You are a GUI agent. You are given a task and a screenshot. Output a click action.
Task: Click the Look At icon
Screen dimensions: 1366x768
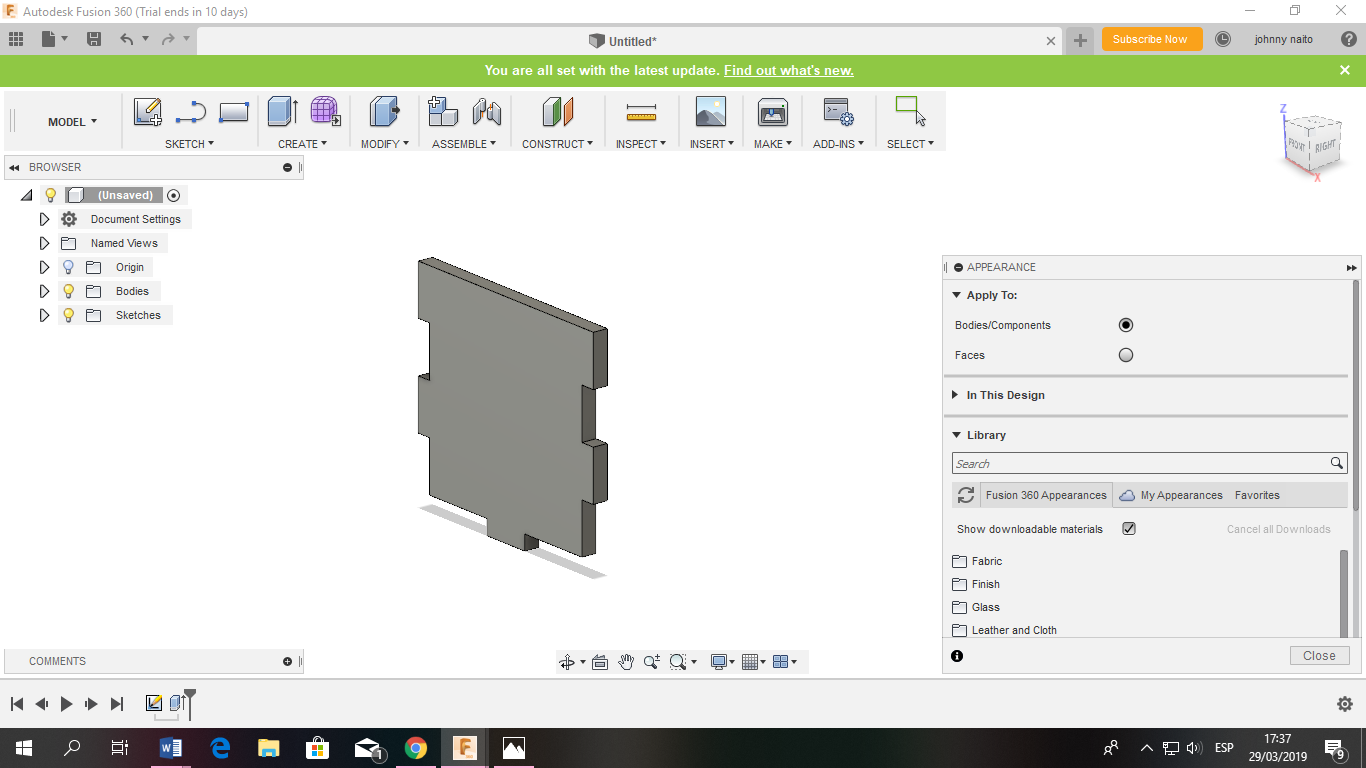click(600, 662)
